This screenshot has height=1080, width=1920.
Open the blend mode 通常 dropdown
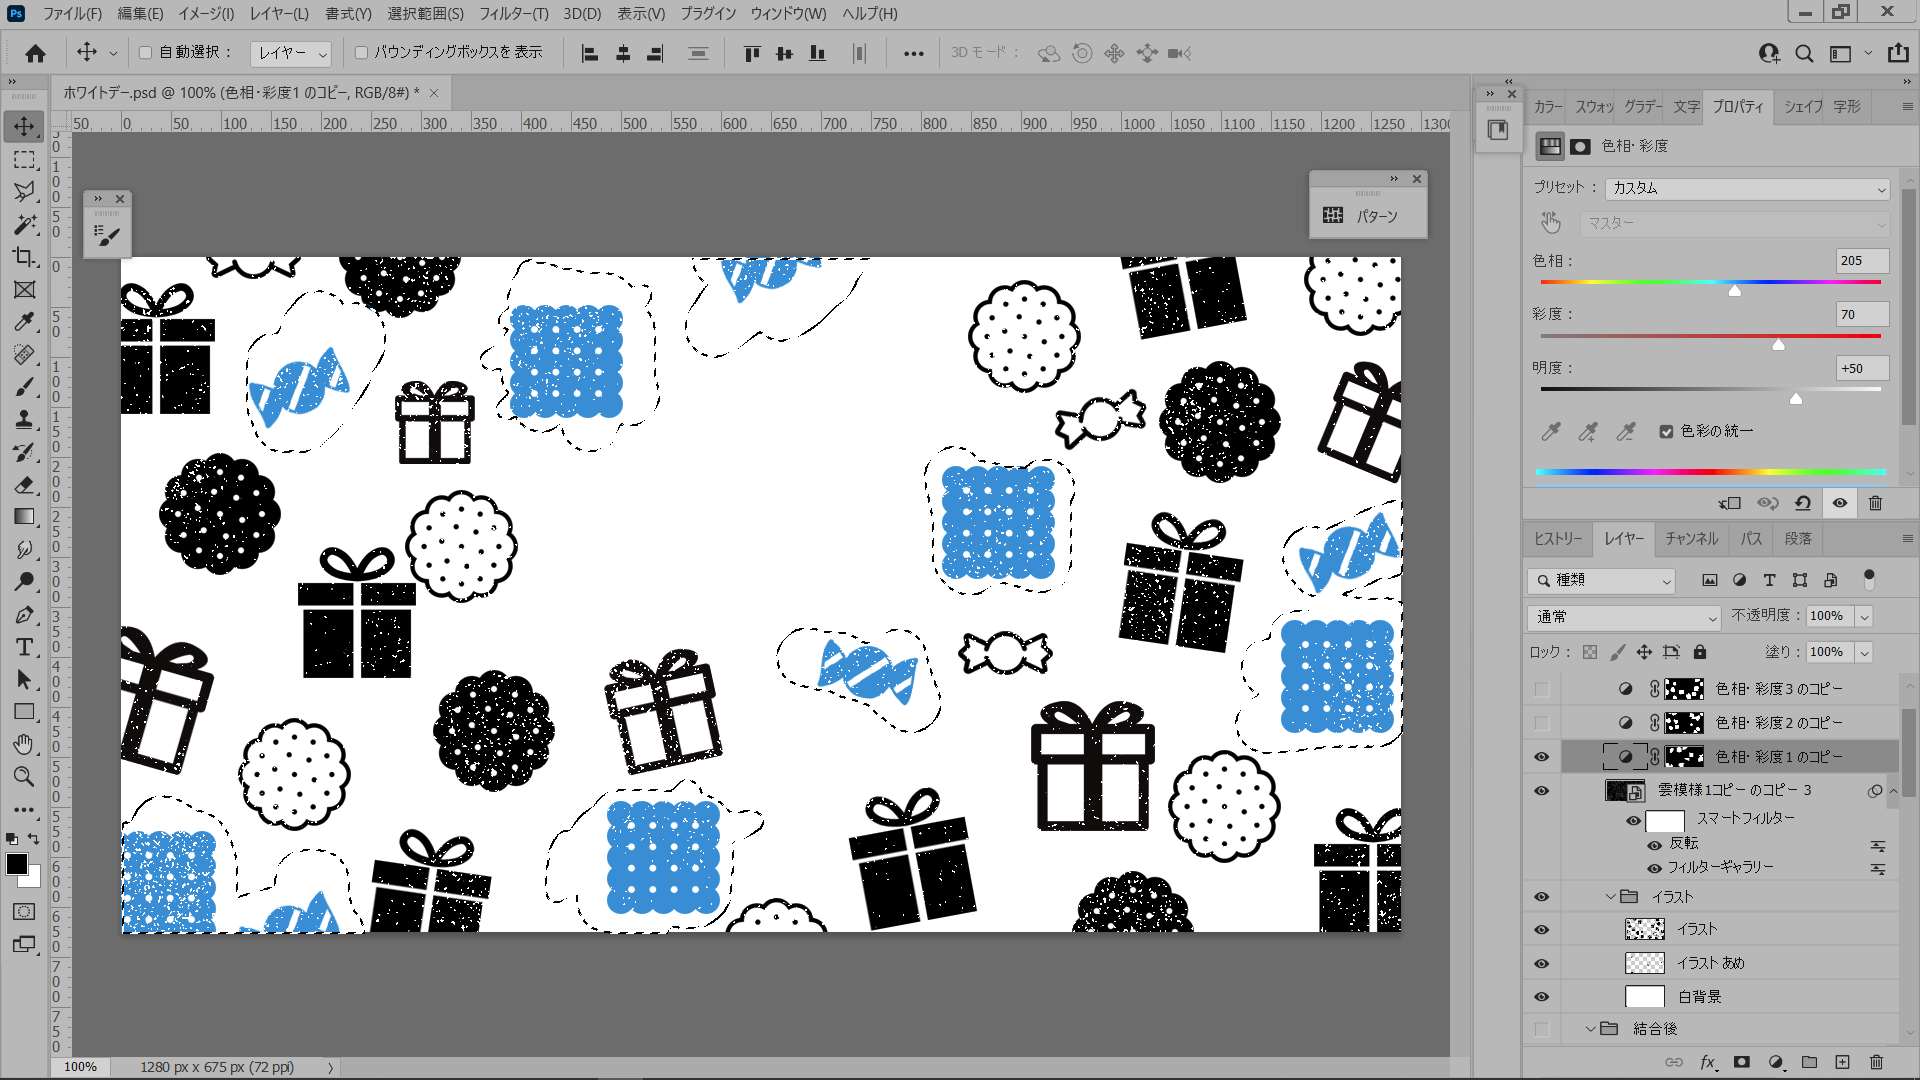[1624, 617]
